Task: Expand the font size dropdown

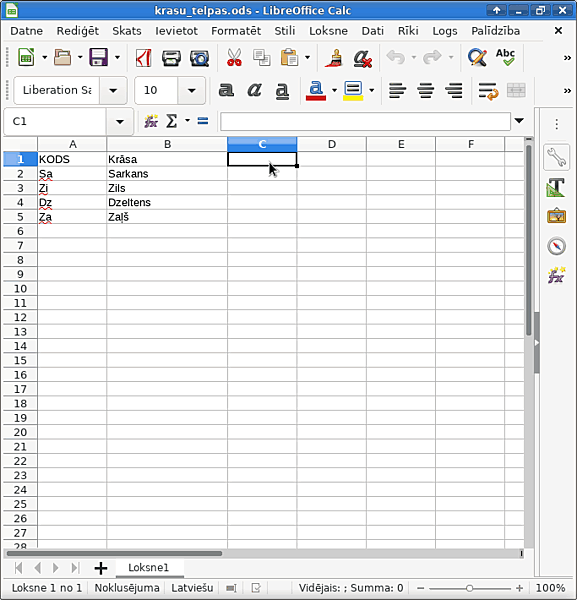Action: click(x=192, y=91)
